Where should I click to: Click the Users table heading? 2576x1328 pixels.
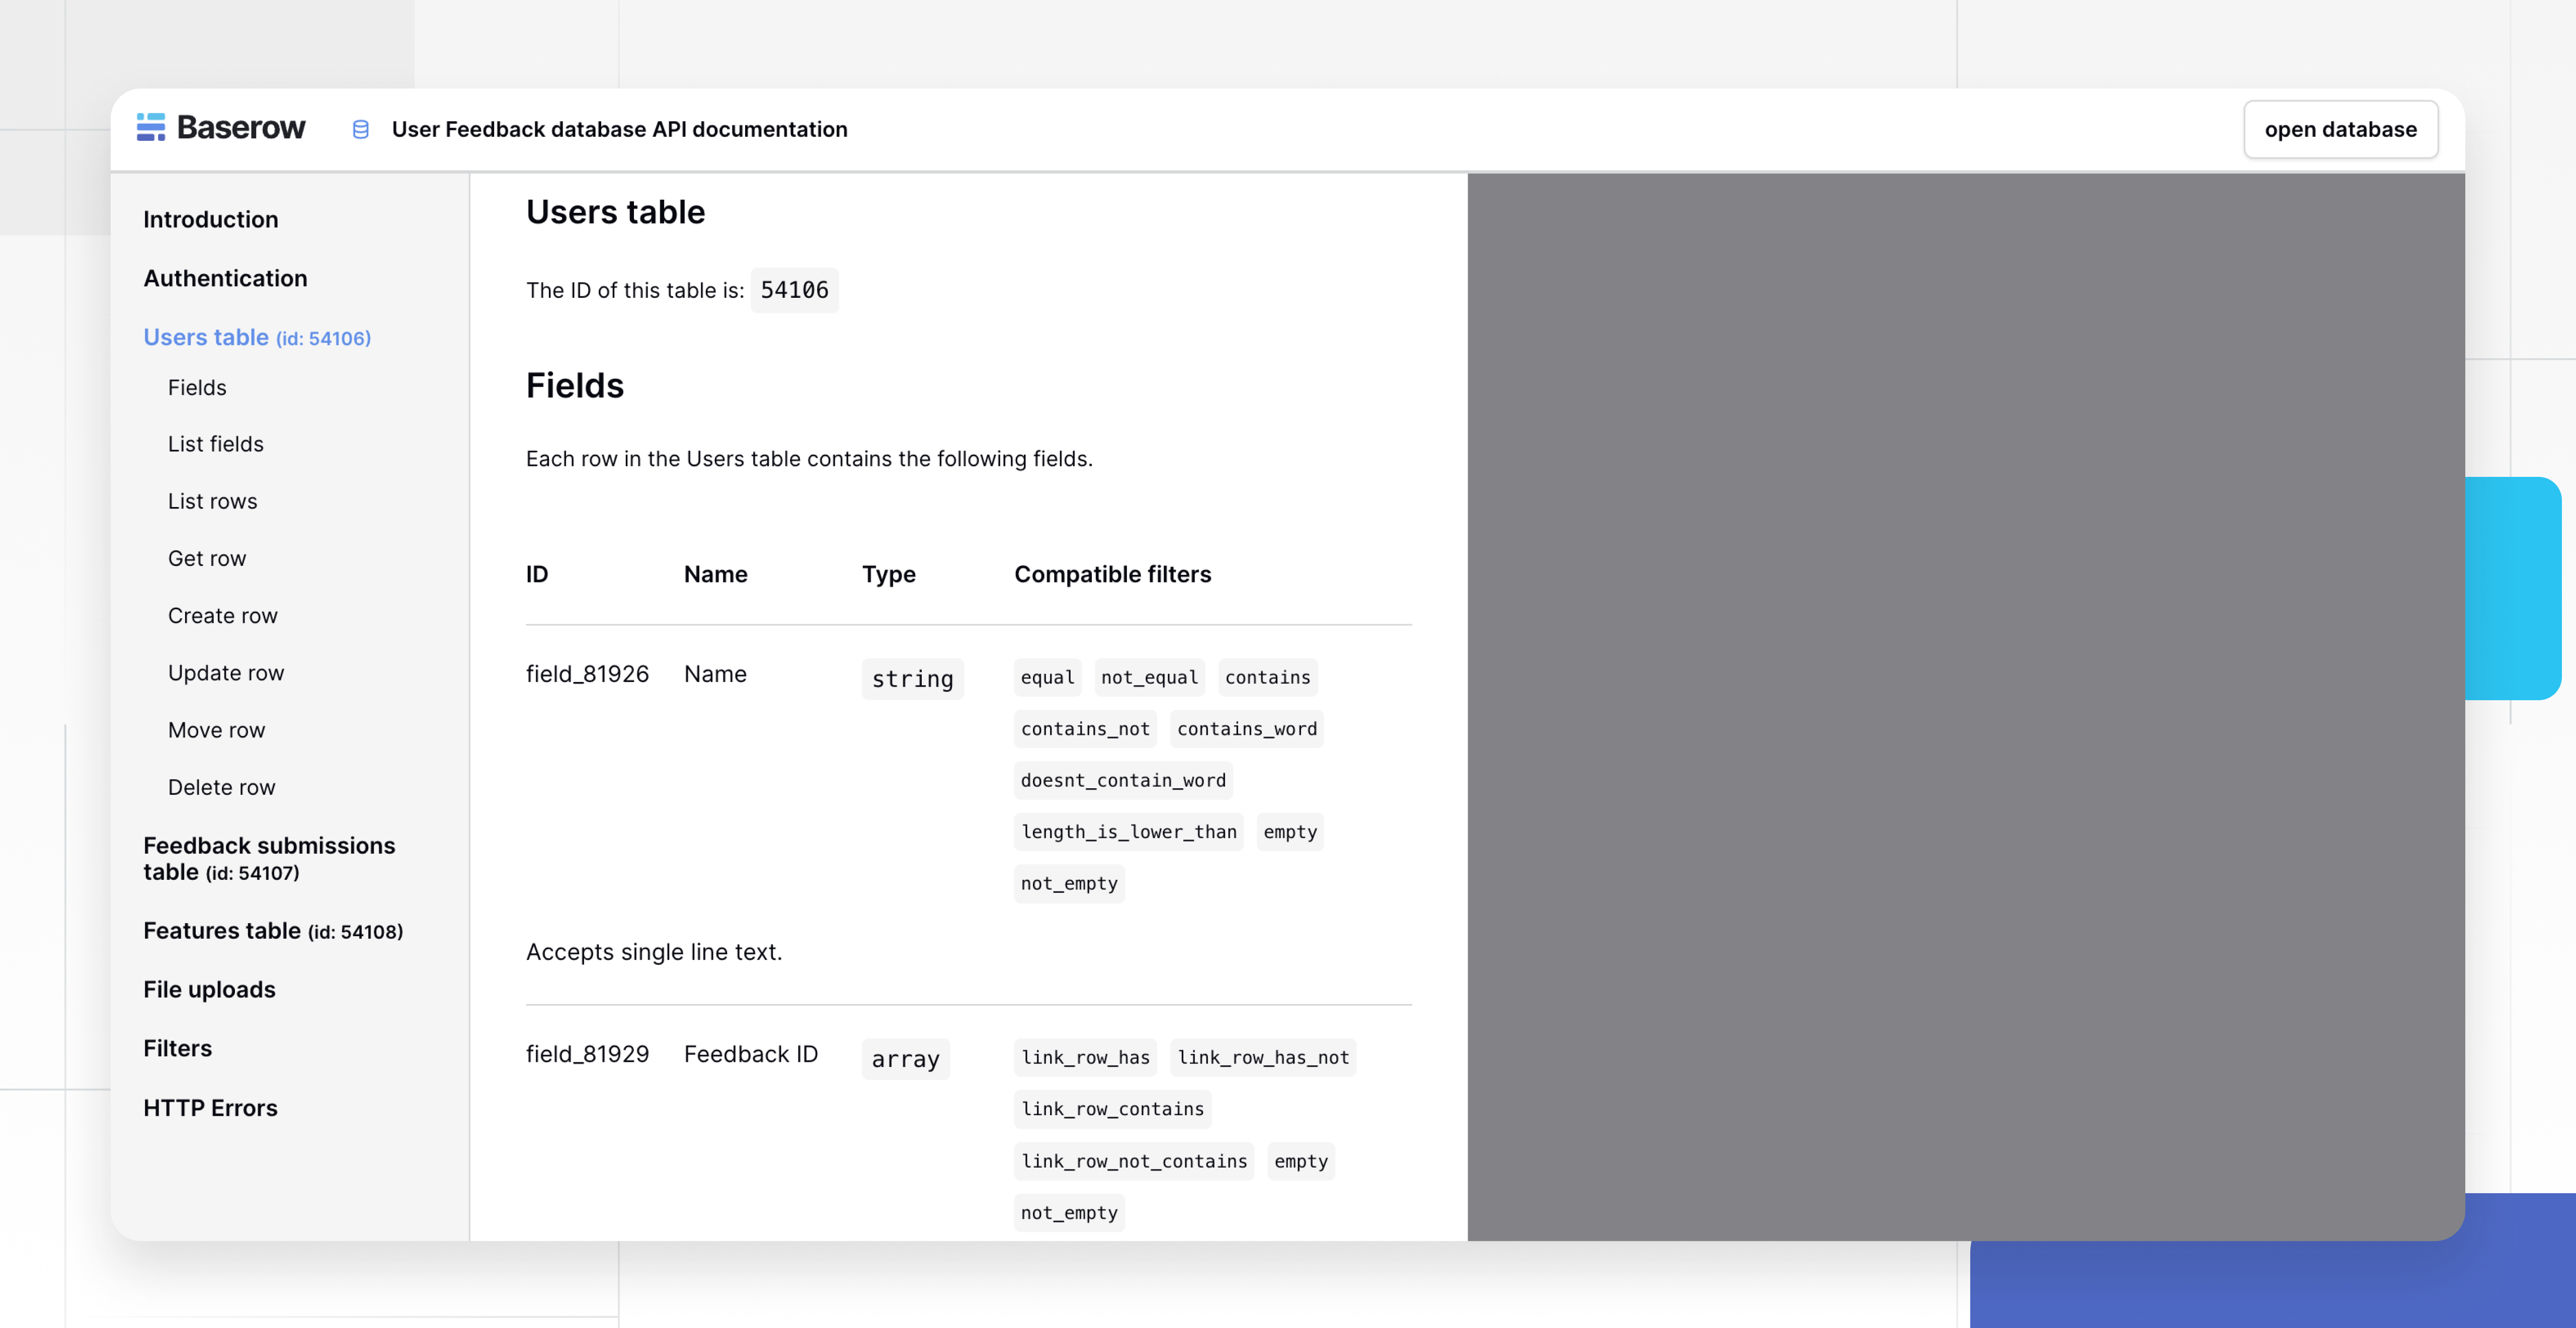click(x=615, y=212)
